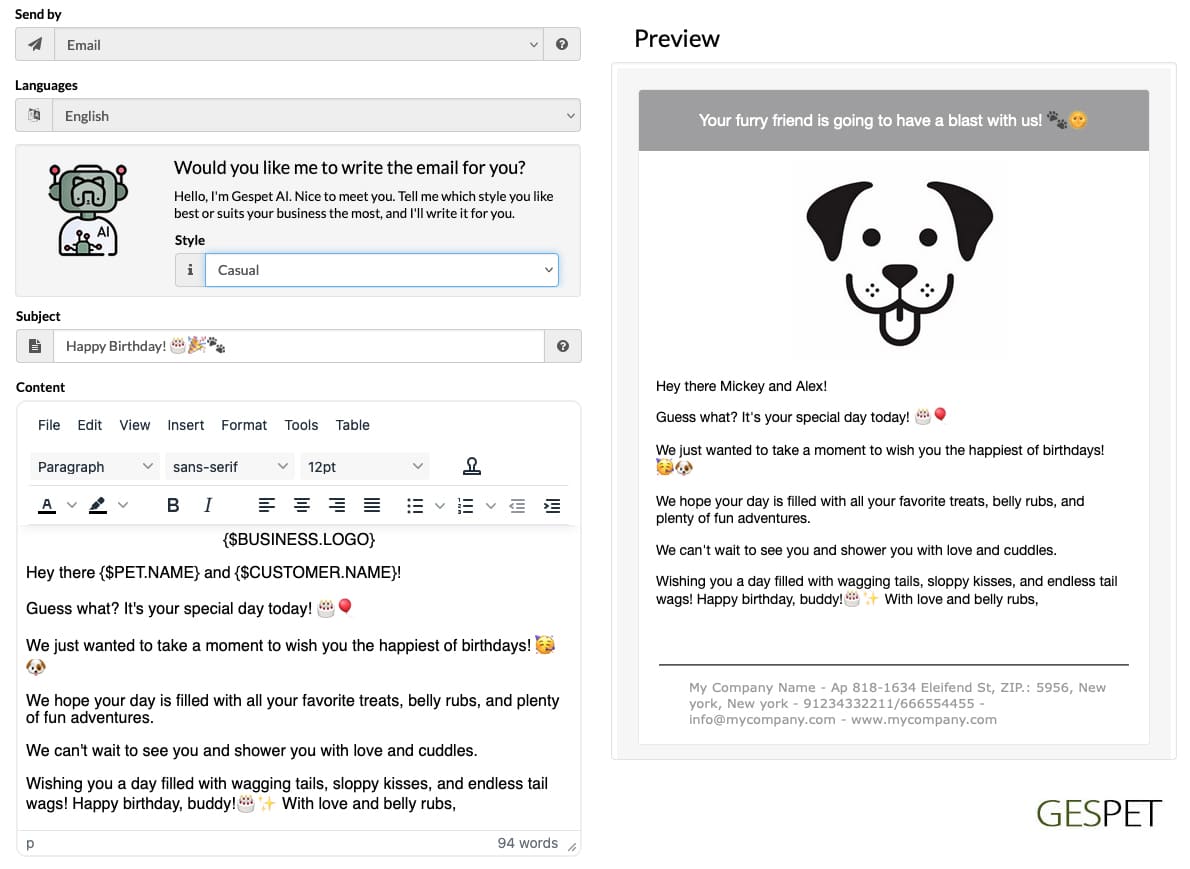This screenshot has width=1190, height=869.
Task: Open the Format menu
Action: [244, 425]
